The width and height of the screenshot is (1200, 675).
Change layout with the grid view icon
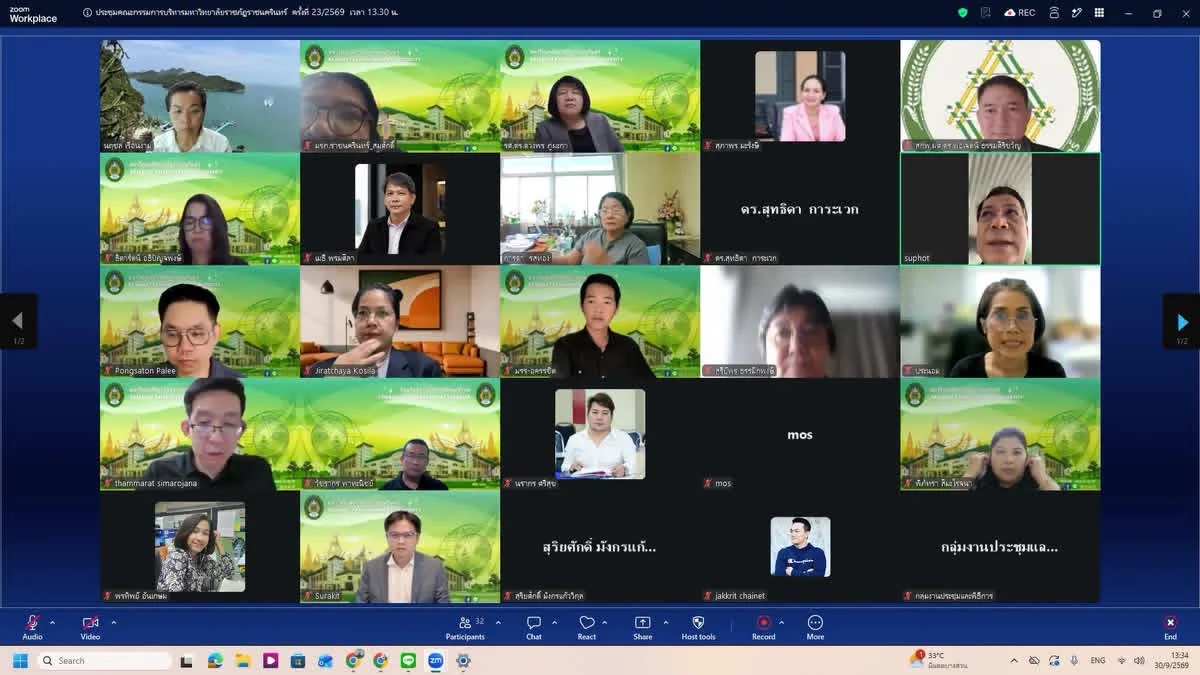click(x=1100, y=13)
